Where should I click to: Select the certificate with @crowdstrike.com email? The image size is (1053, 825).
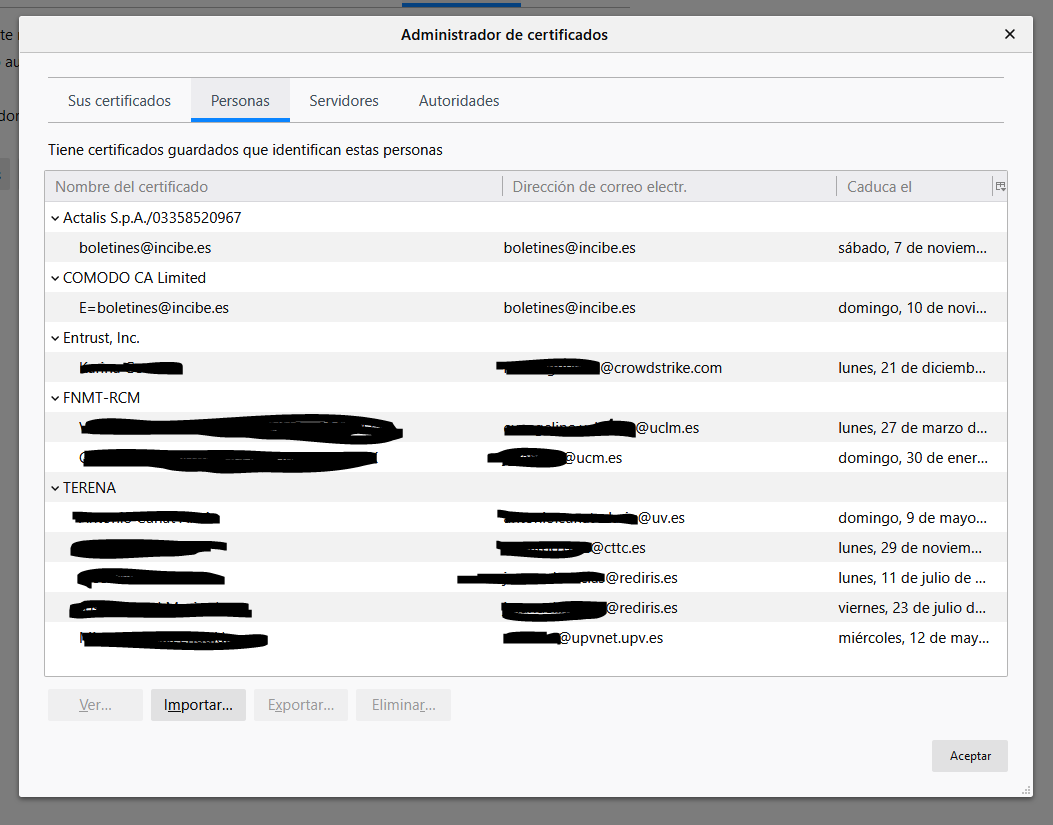[x=660, y=368]
